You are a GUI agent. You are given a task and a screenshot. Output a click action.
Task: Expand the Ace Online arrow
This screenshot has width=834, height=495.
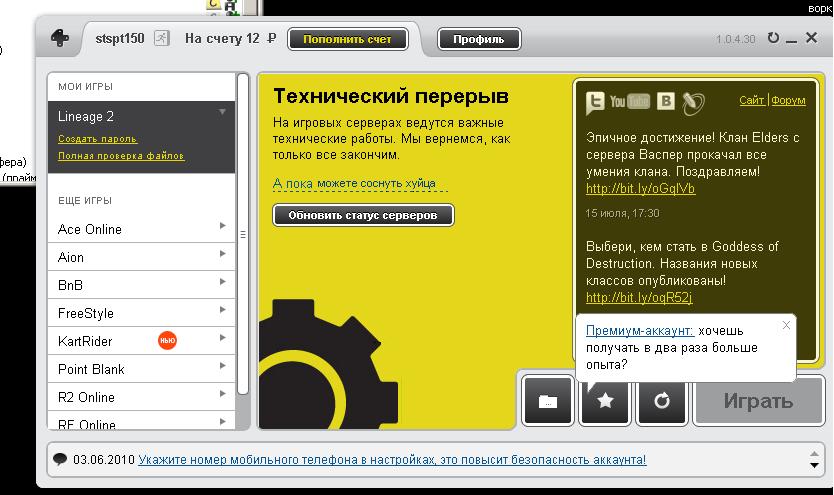pos(223,225)
